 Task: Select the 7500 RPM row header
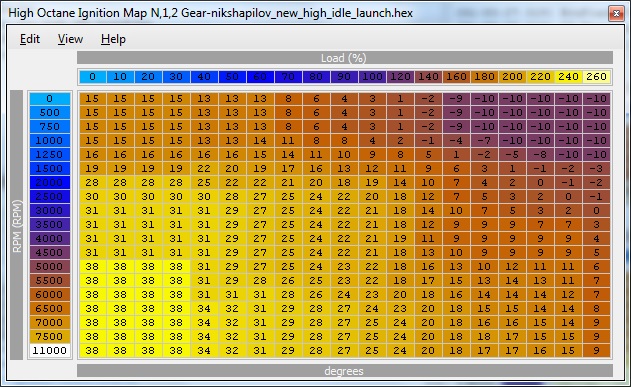coord(49,336)
